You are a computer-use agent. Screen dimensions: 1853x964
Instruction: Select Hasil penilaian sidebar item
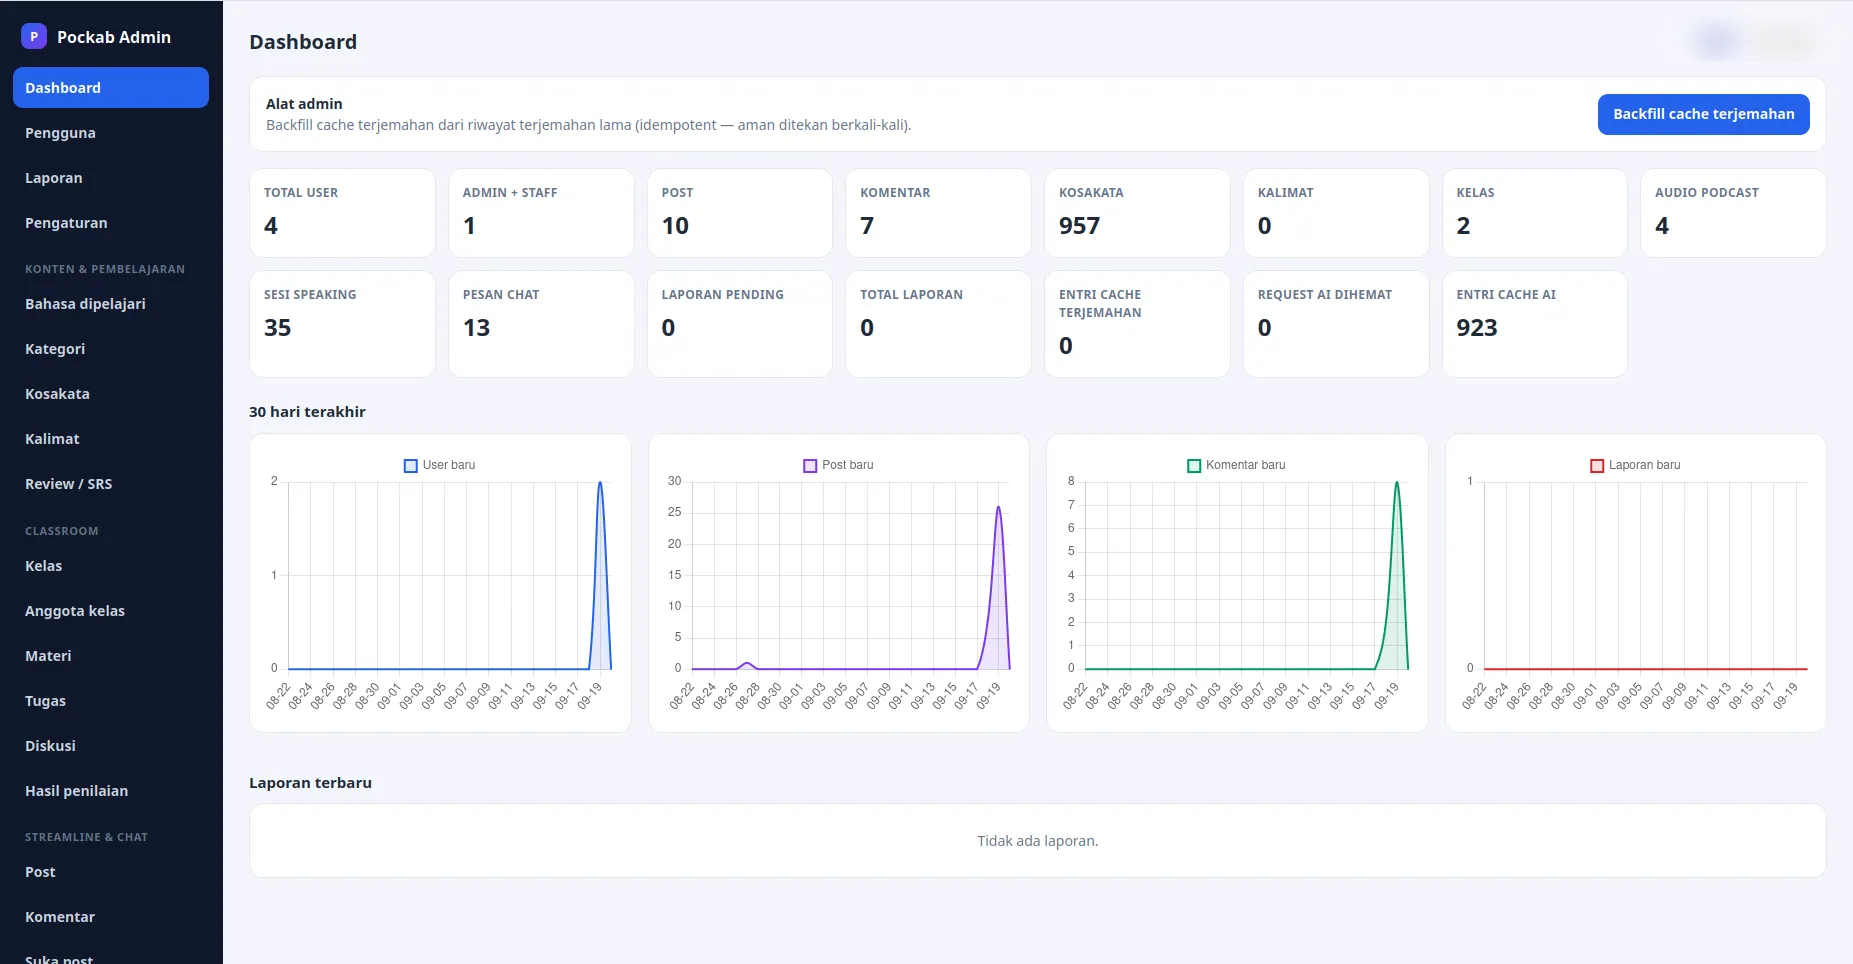111,791
